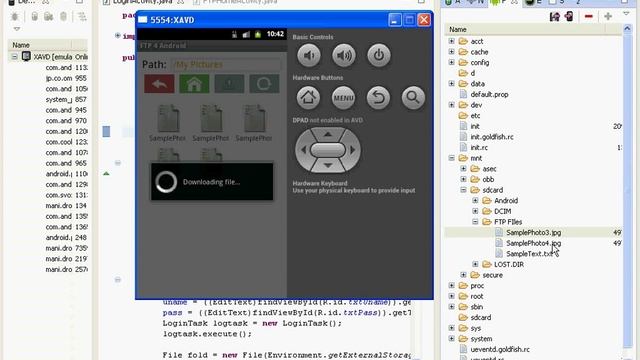Tap the emulator hardware Search button
The height and width of the screenshot is (360, 640).
pyautogui.click(x=413, y=98)
